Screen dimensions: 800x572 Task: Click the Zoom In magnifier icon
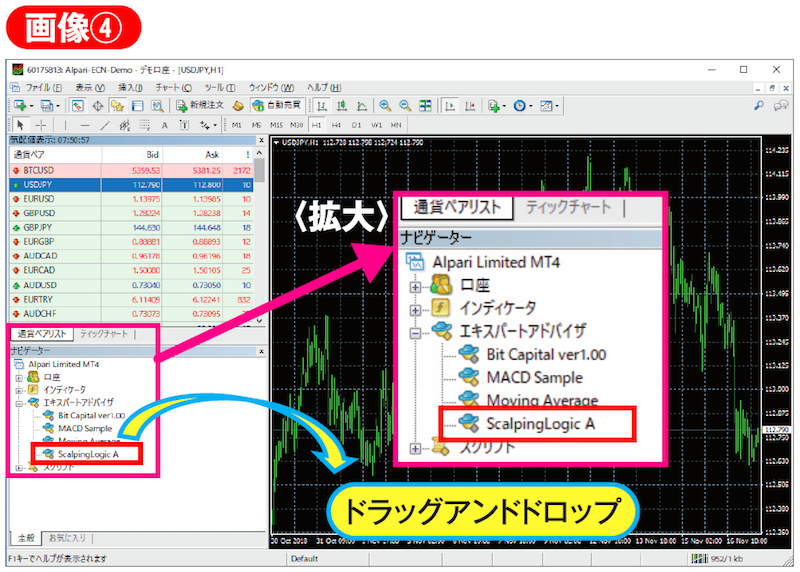pyautogui.click(x=385, y=106)
